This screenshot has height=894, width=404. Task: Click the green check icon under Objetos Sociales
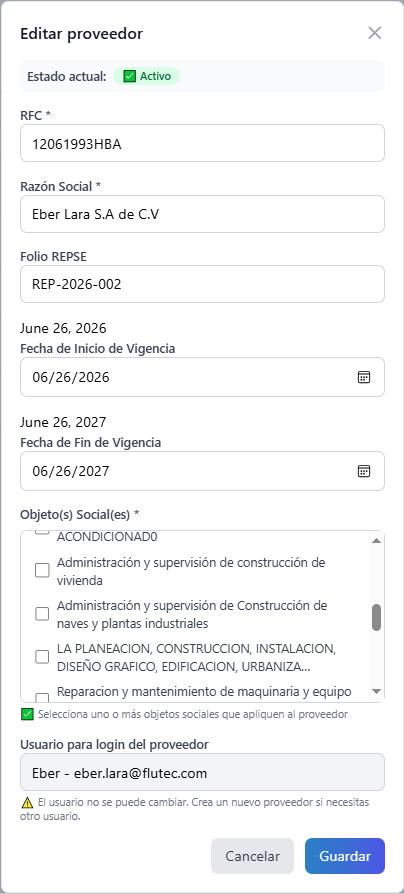coord(27,714)
